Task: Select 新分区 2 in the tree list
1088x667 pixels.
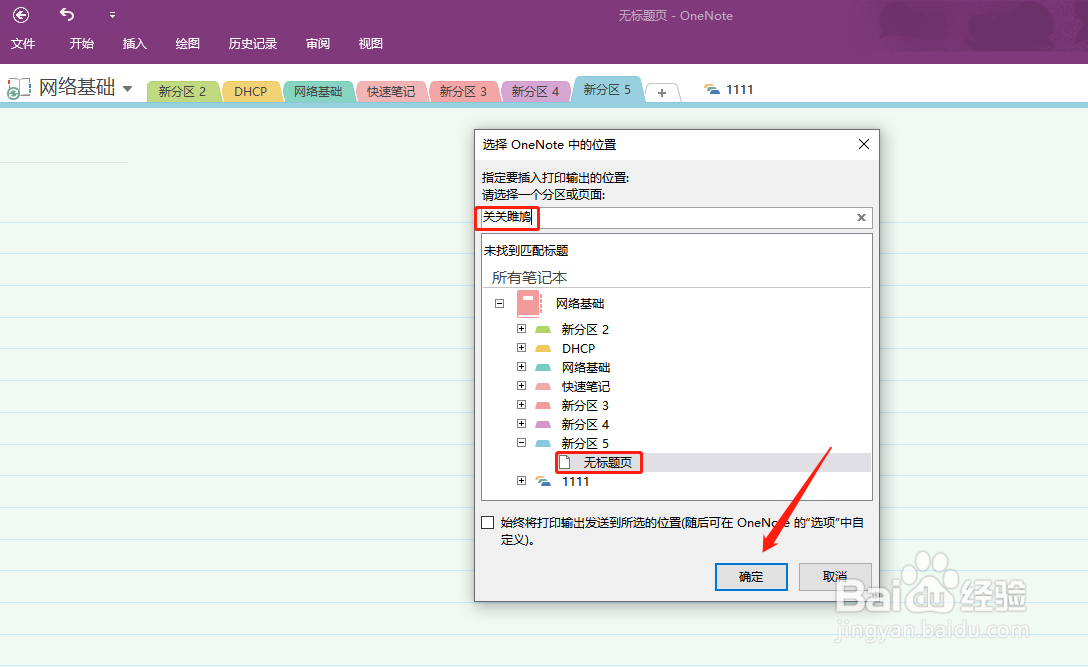Action: coord(585,329)
